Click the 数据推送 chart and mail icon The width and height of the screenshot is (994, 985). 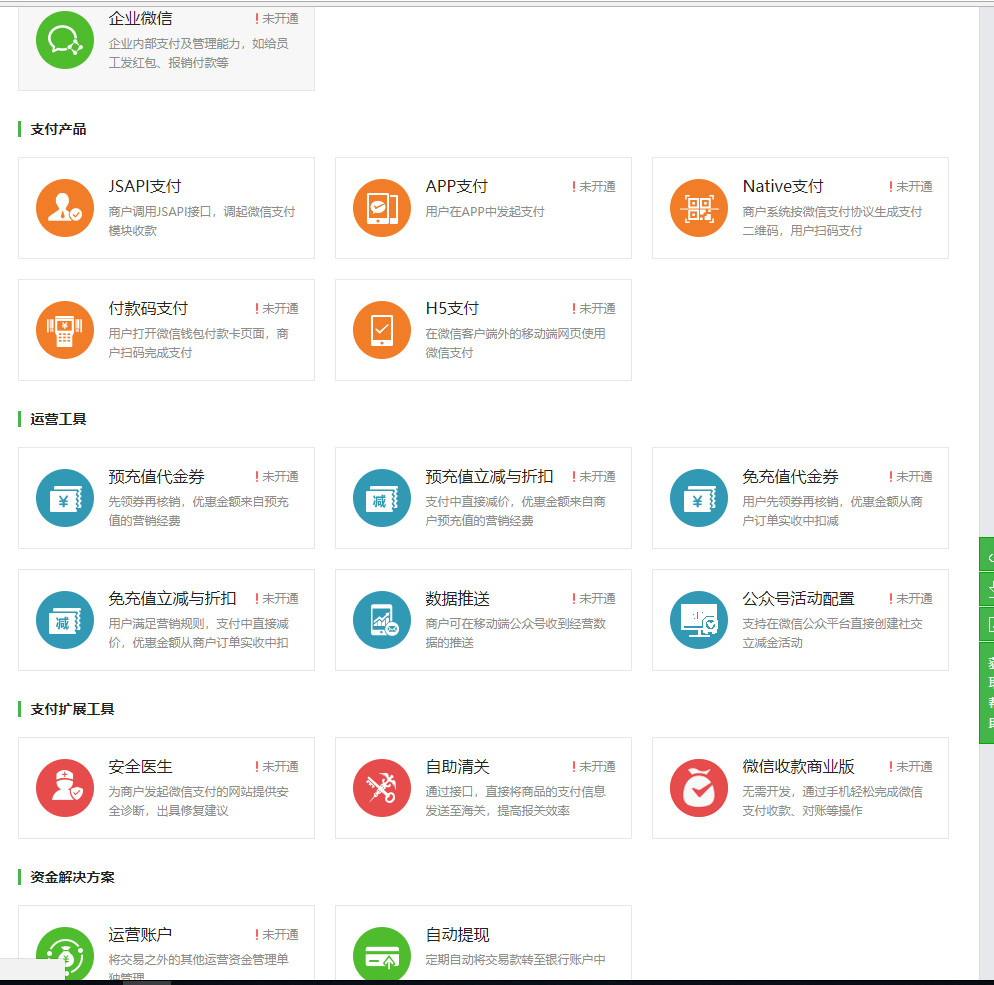(x=382, y=620)
